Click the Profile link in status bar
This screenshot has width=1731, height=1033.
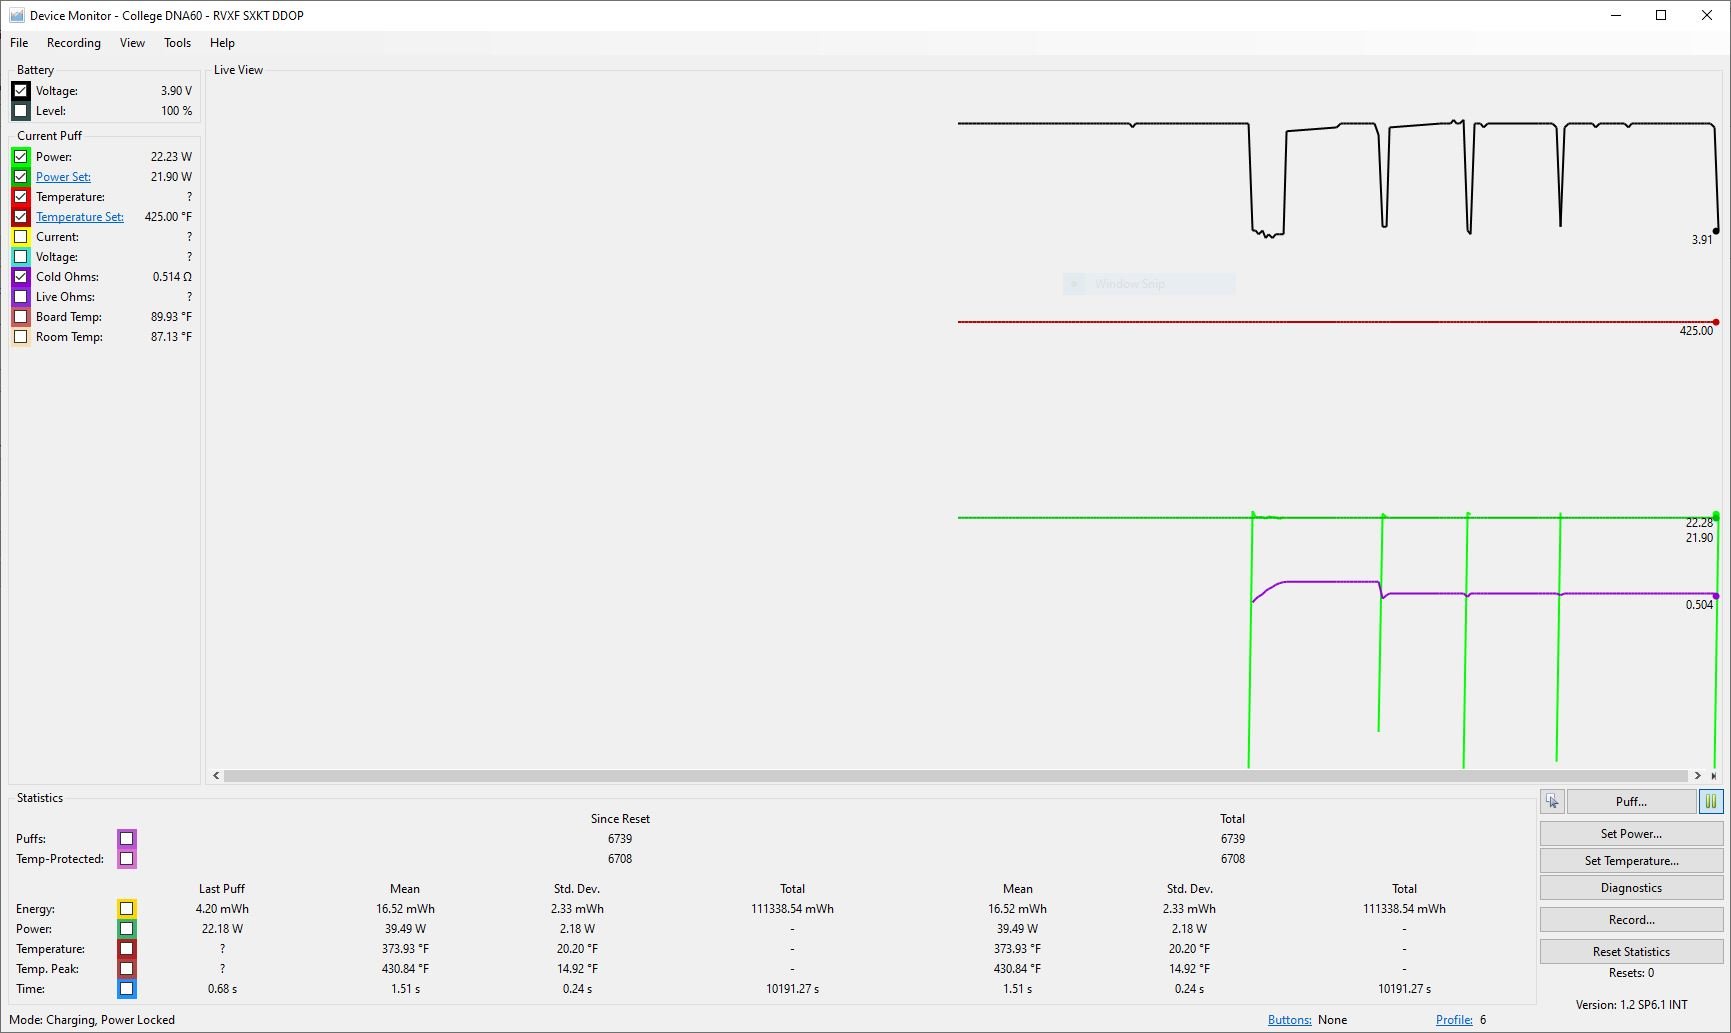pyautogui.click(x=1453, y=1020)
